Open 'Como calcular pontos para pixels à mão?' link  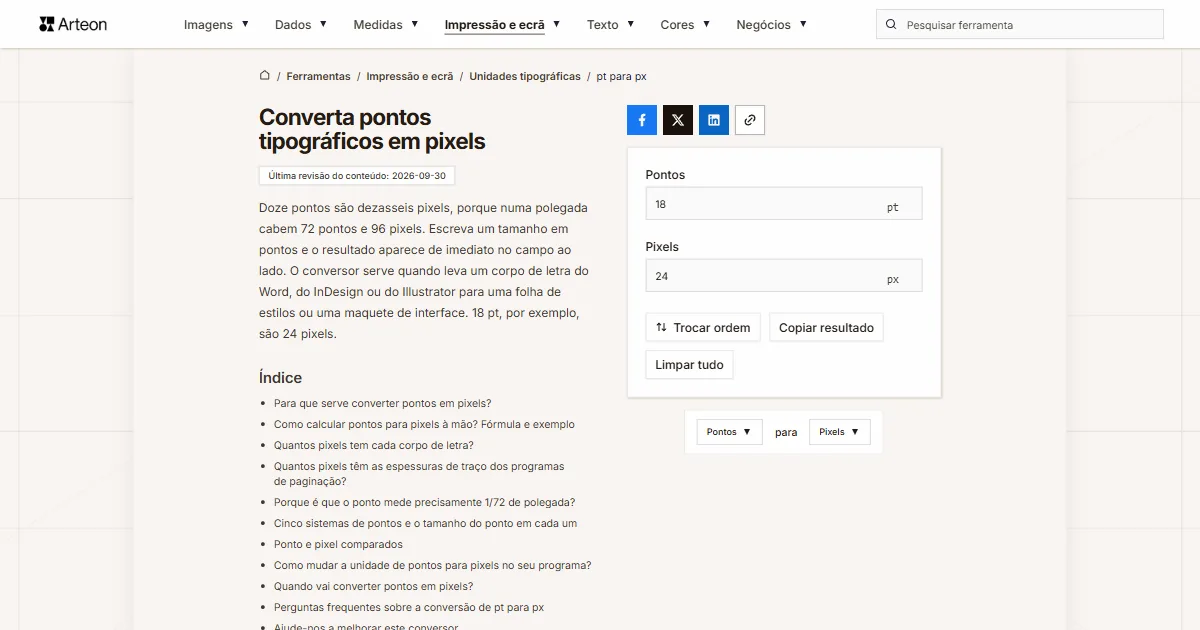pos(424,424)
